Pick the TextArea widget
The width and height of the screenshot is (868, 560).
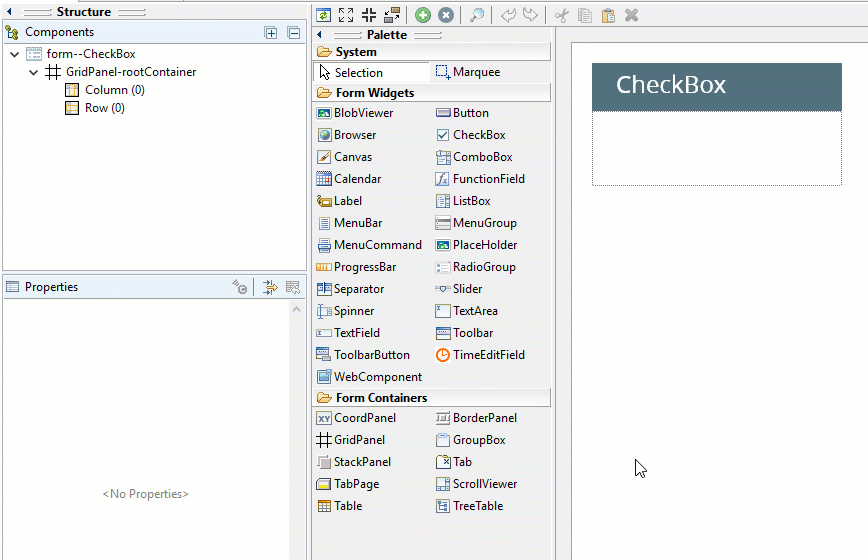point(467,311)
